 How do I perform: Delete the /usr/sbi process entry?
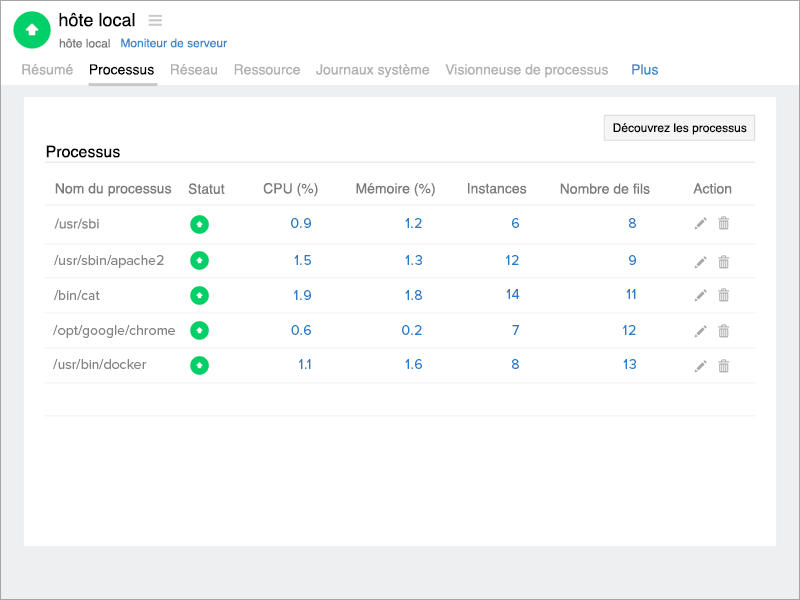(724, 224)
